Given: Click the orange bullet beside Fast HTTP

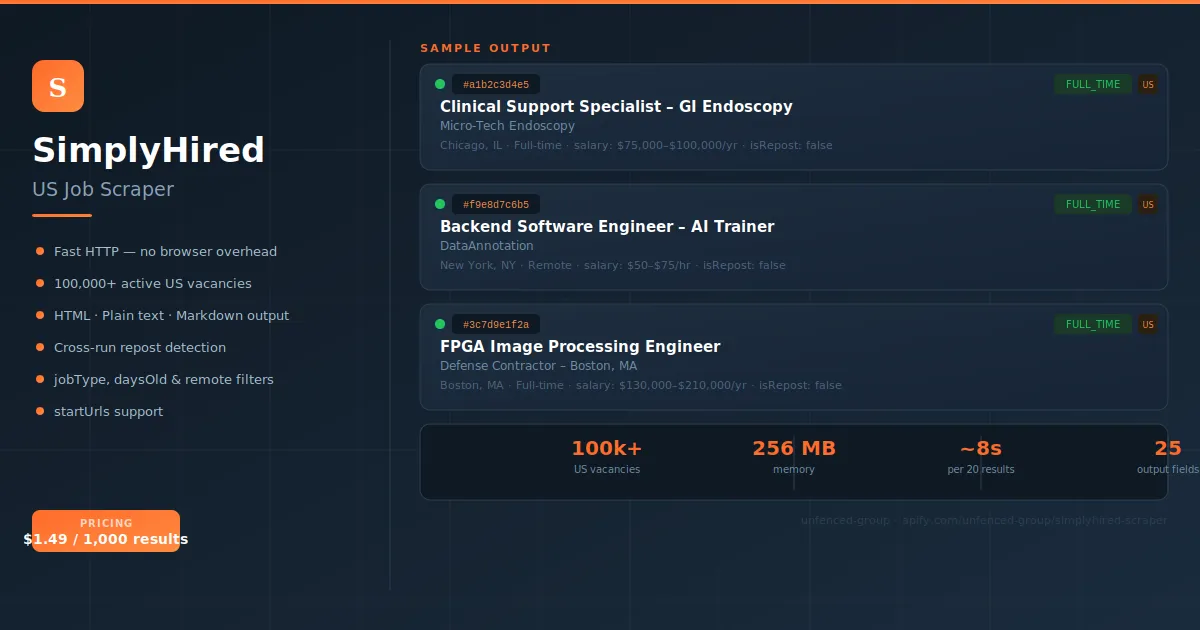Looking at the screenshot, I should click(x=40, y=252).
